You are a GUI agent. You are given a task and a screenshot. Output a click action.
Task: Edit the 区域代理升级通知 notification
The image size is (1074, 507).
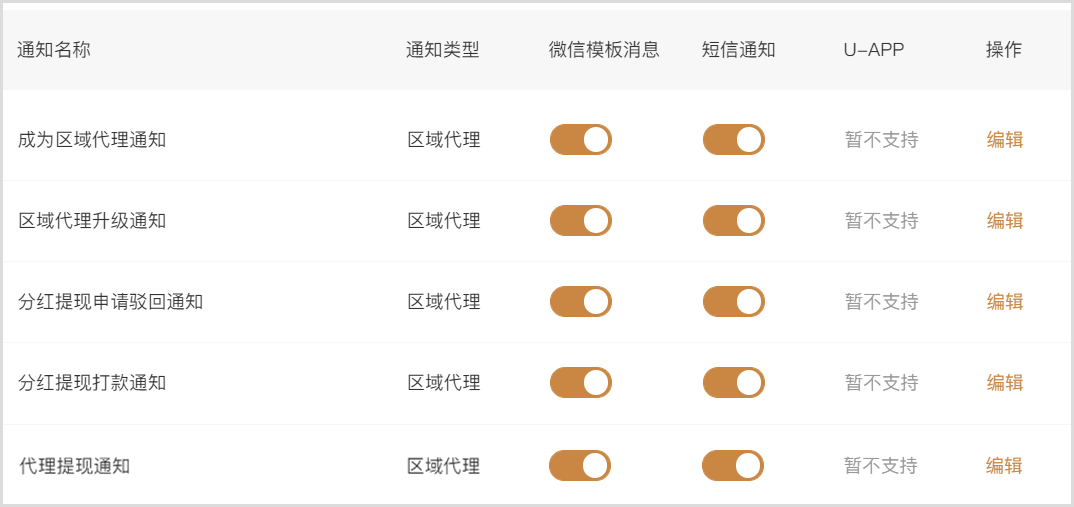[1004, 221]
